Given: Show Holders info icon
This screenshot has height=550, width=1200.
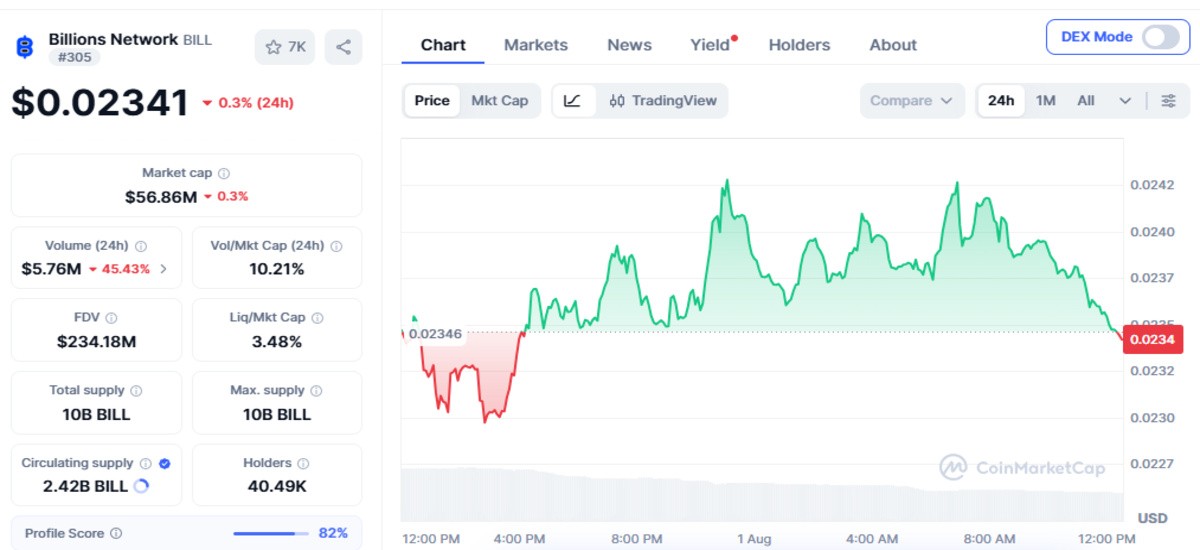Looking at the screenshot, I should click(x=303, y=464).
